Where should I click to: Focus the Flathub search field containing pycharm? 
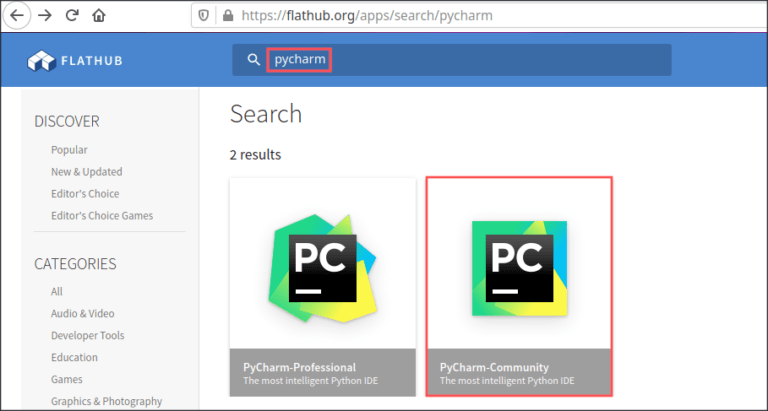[x=452, y=60]
